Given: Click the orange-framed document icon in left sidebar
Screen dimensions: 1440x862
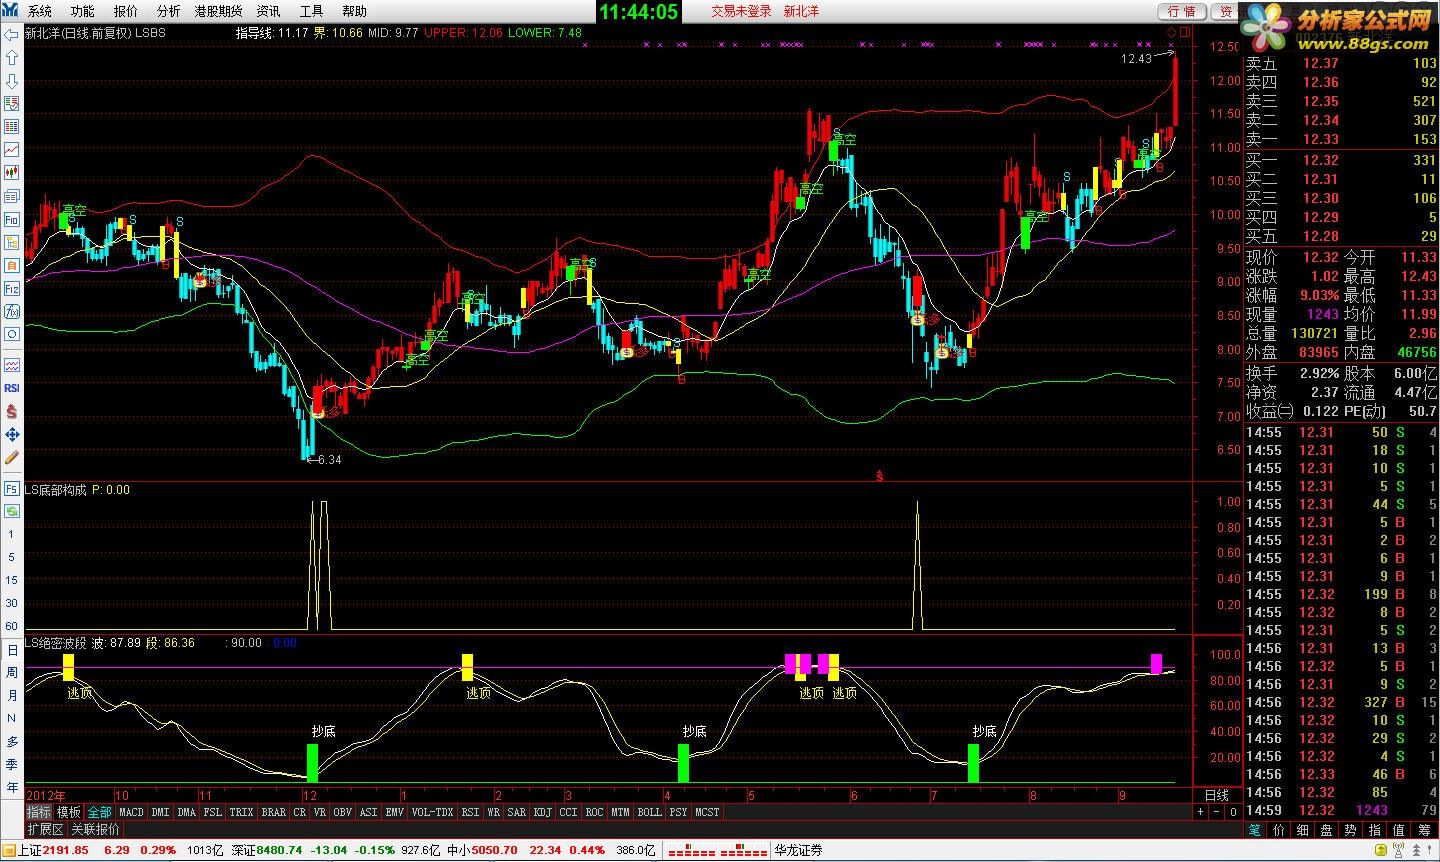Looking at the screenshot, I should (x=12, y=265).
